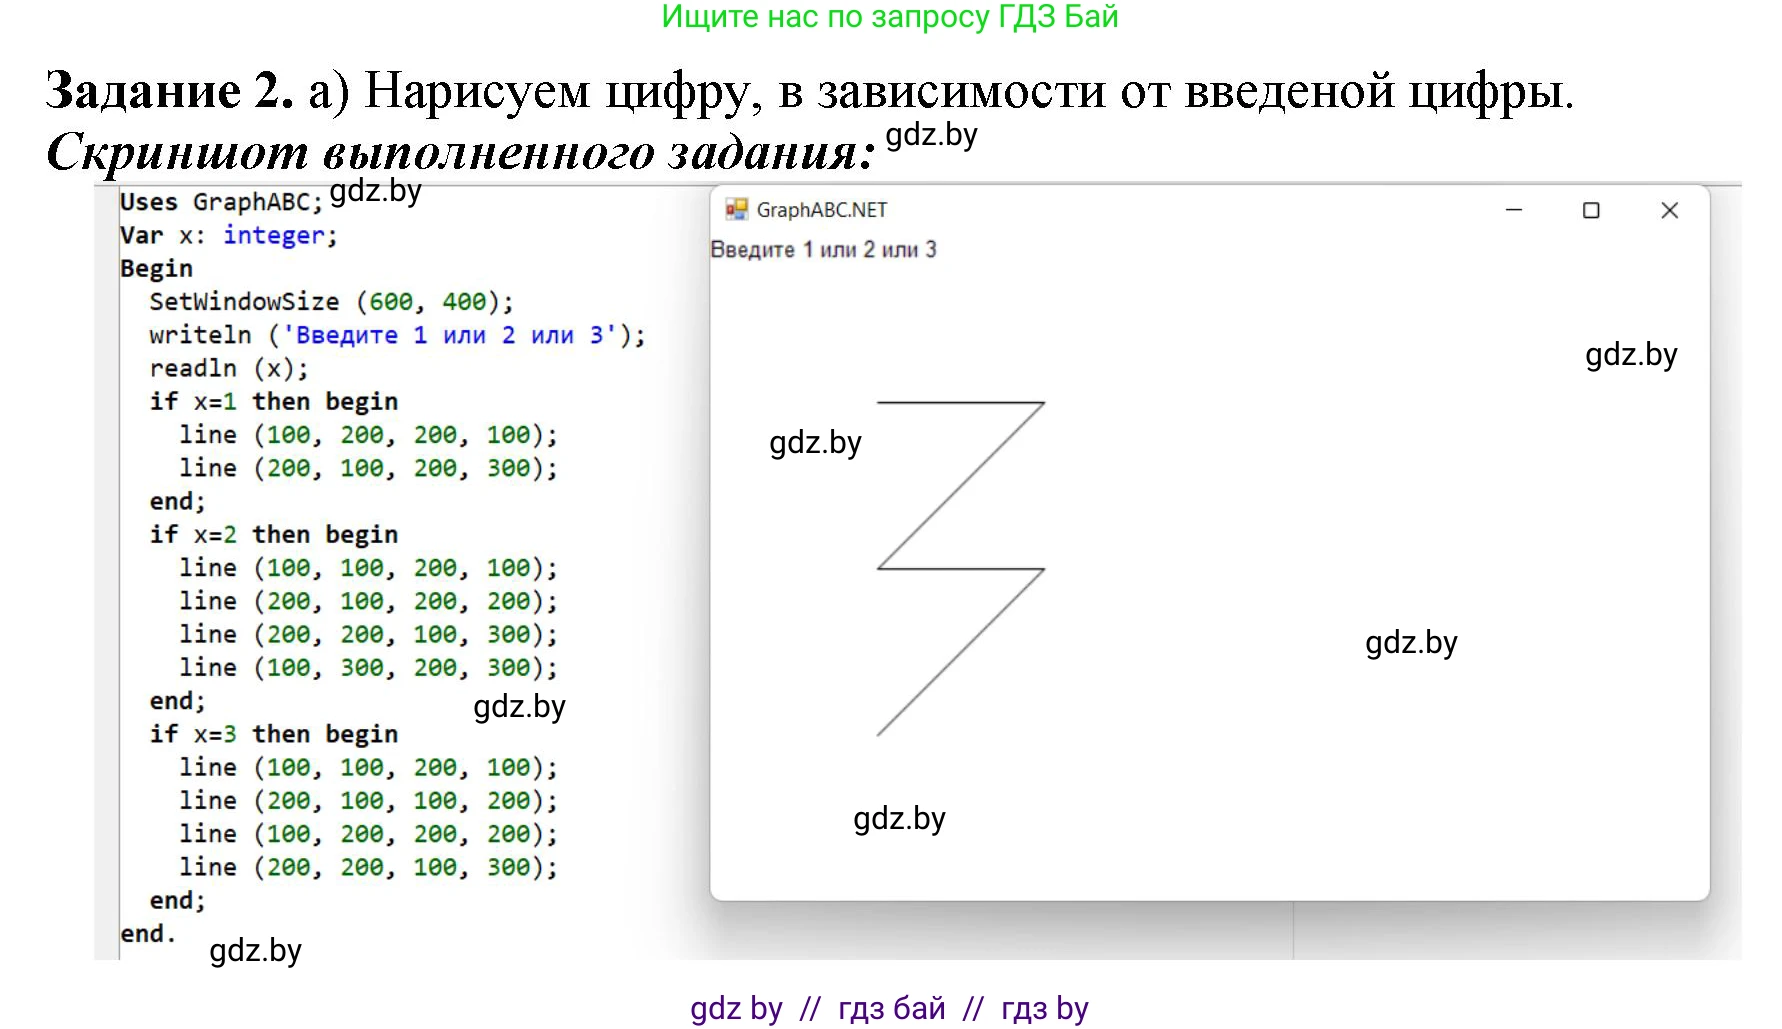The width and height of the screenshot is (1782, 1029).
Task: Click the final 'end.' line of program
Action: pos(147,933)
